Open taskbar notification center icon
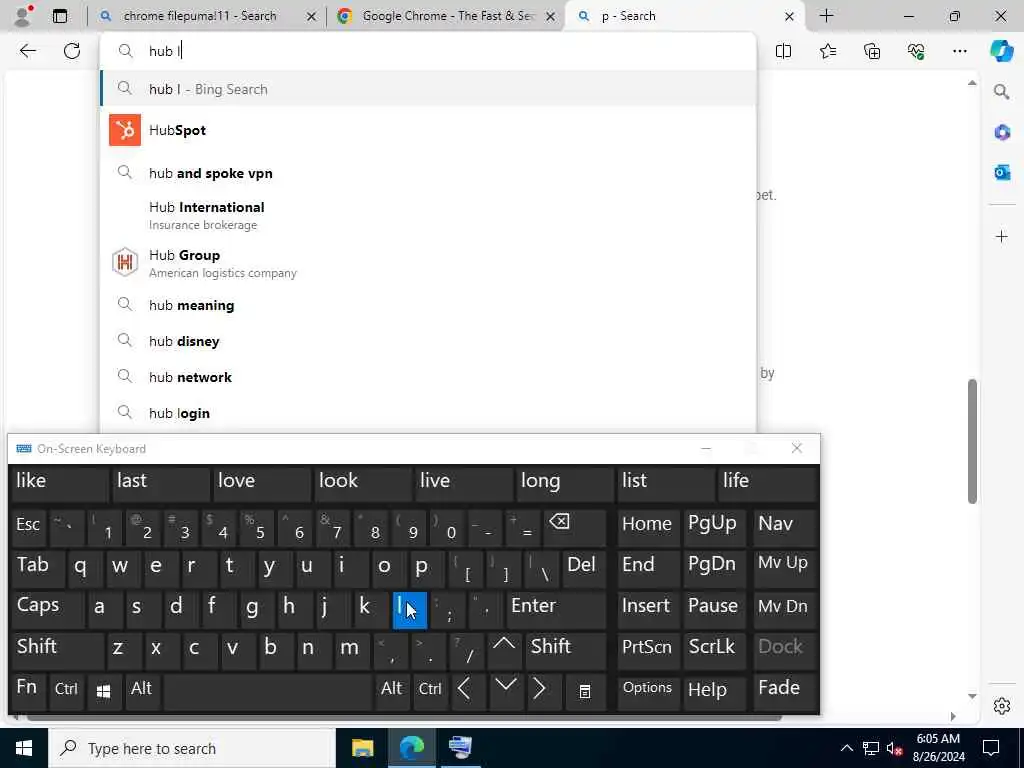Viewport: 1024px width, 768px height. tap(991, 748)
